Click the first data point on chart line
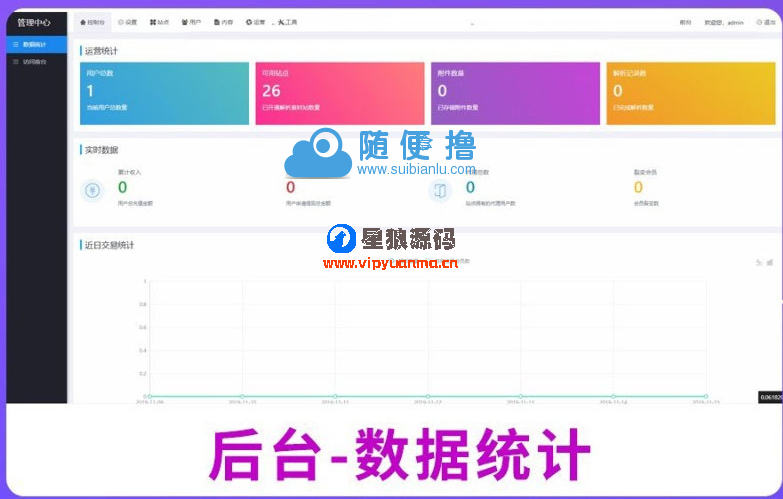This screenshot has height=499, width=783. pyautogui.click(x=149, y=396)
